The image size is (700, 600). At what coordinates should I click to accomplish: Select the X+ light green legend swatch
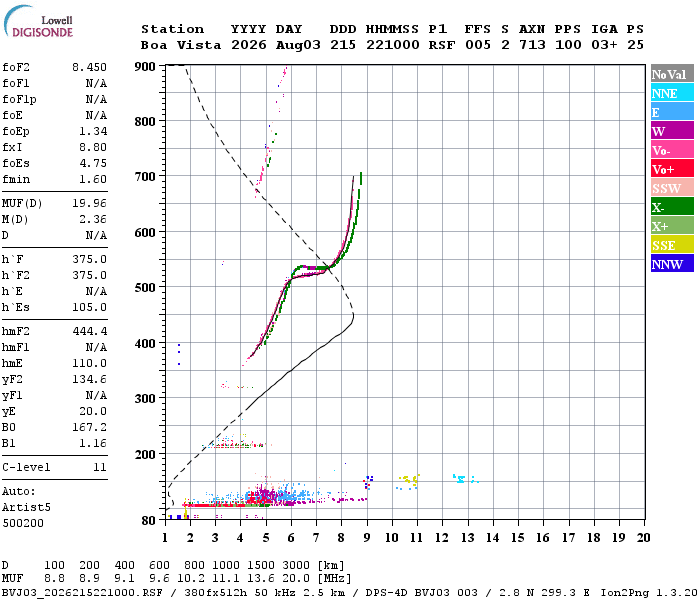point(672,225)
